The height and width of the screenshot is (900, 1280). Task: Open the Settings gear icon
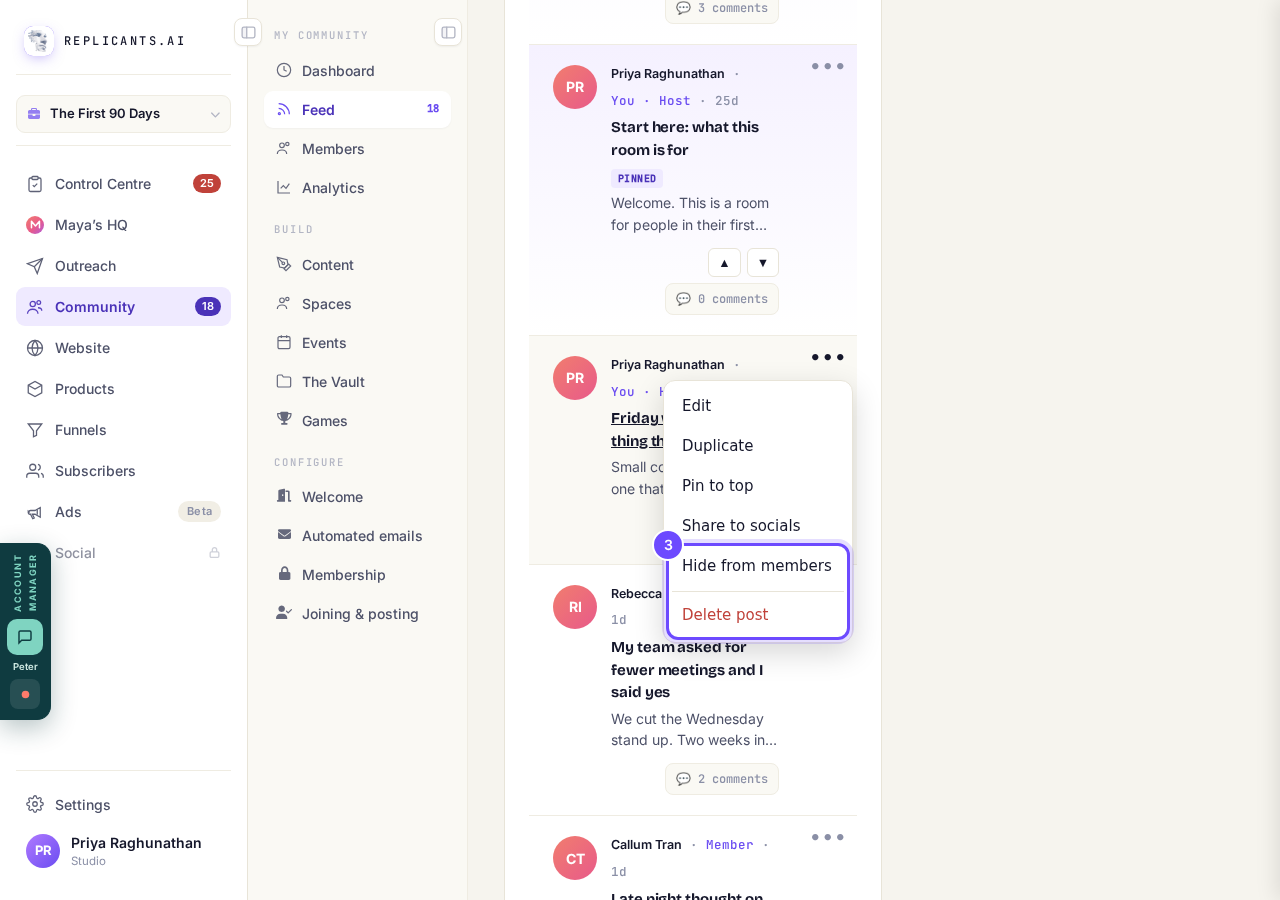click(35, 804)
